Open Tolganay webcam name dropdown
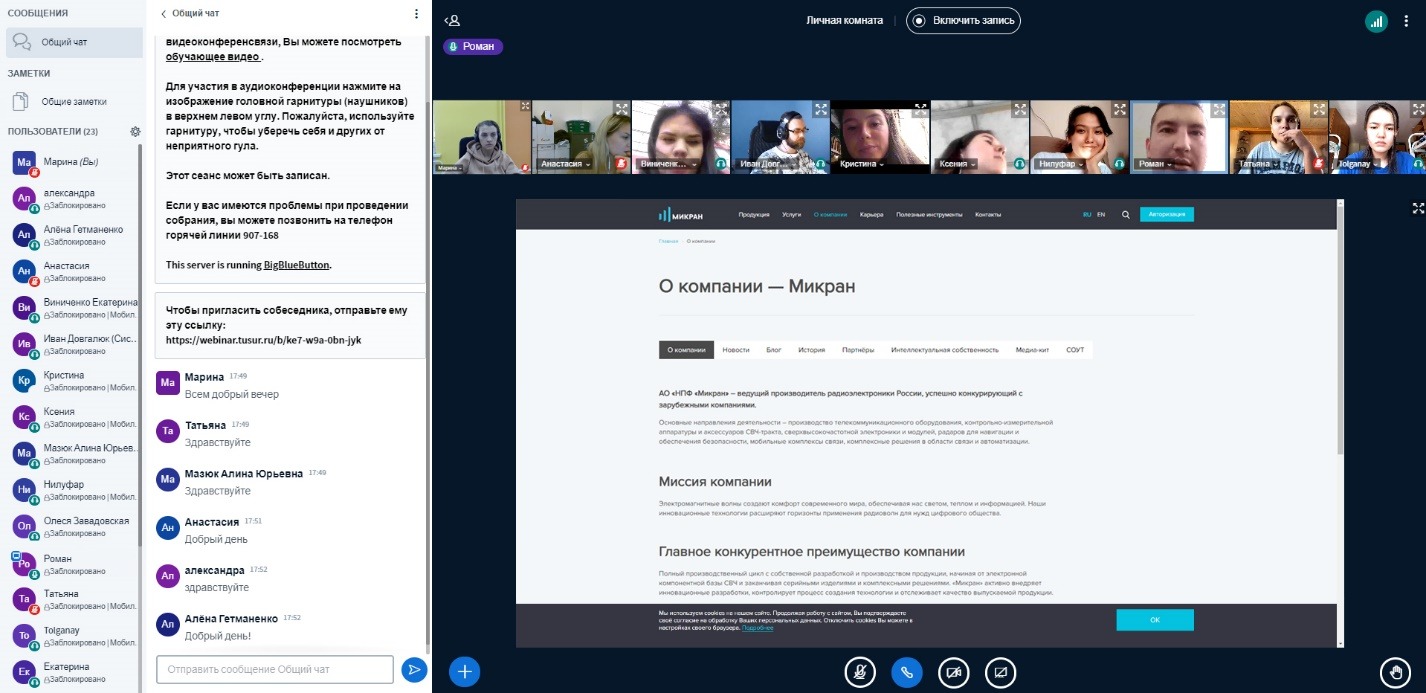1426x693 pixels. [x=1360, y=163]
